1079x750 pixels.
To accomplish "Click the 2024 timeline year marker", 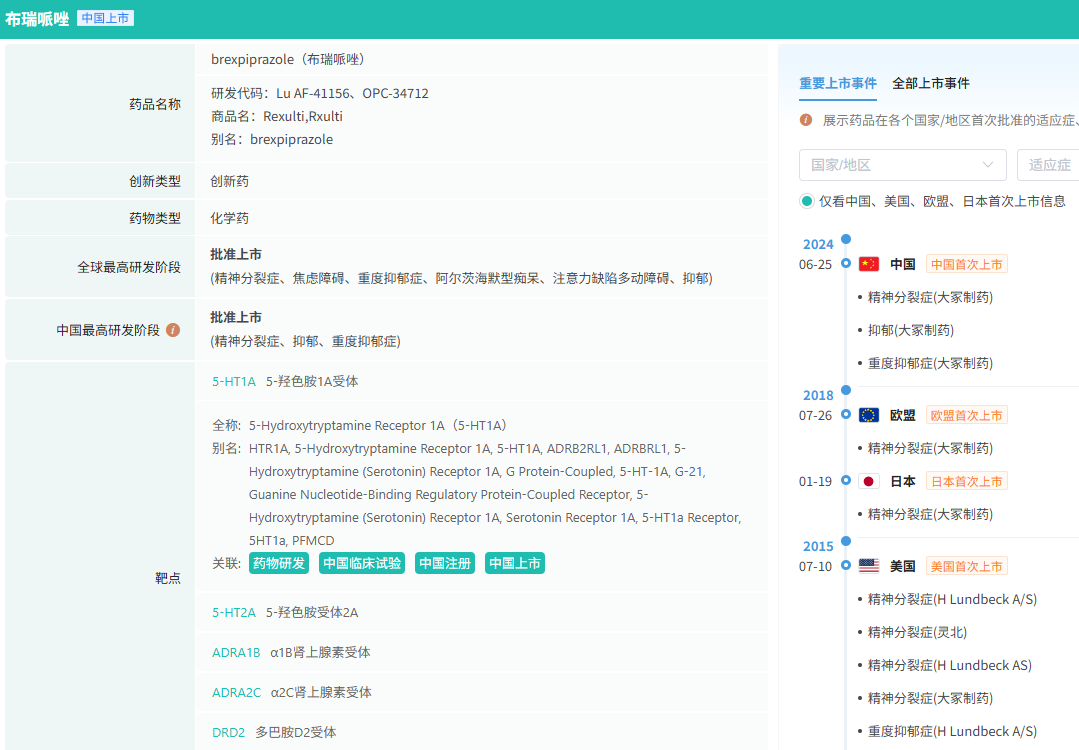I will click(x=818, y=244).
